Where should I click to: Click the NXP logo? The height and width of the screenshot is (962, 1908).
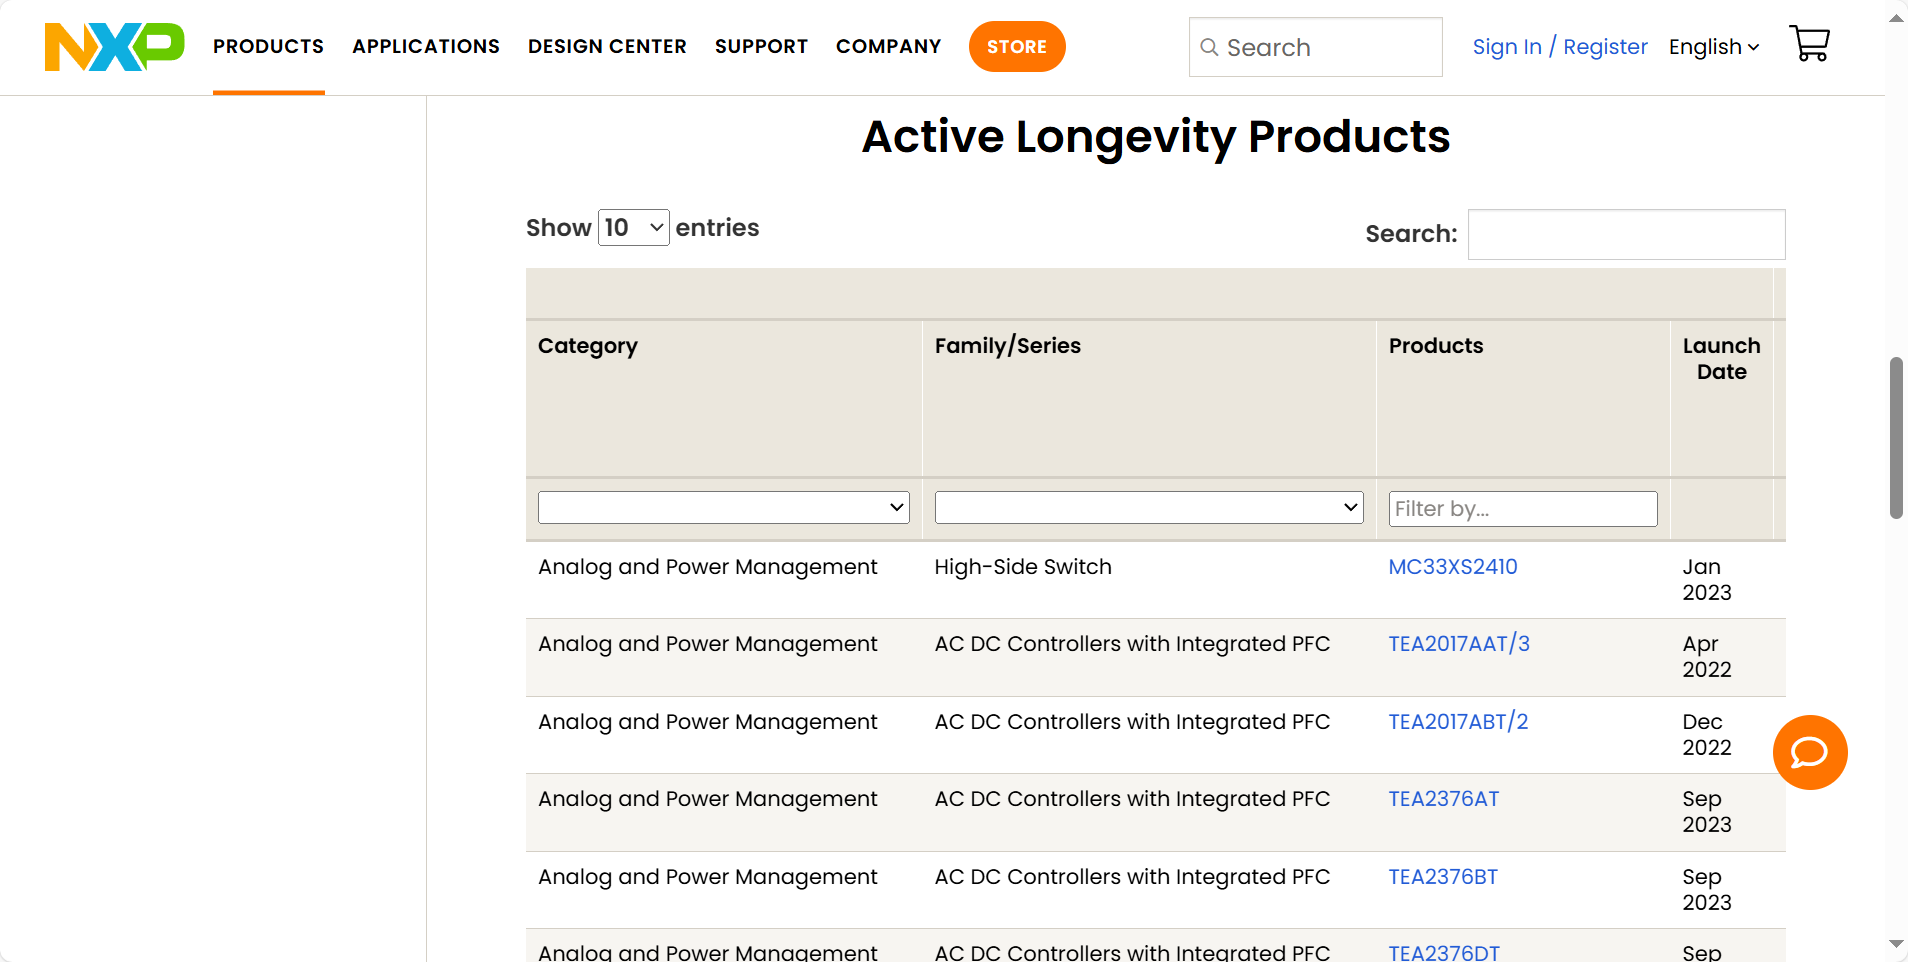click(x=114, y=47)
